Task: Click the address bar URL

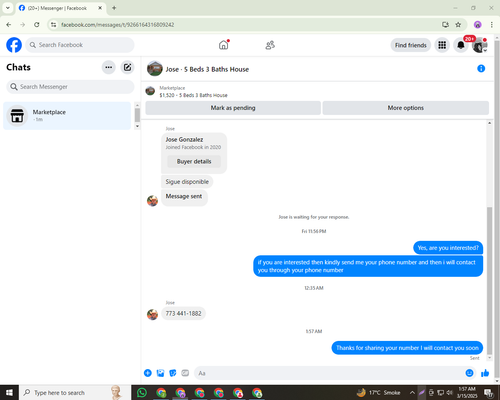Action: (118, 25)
